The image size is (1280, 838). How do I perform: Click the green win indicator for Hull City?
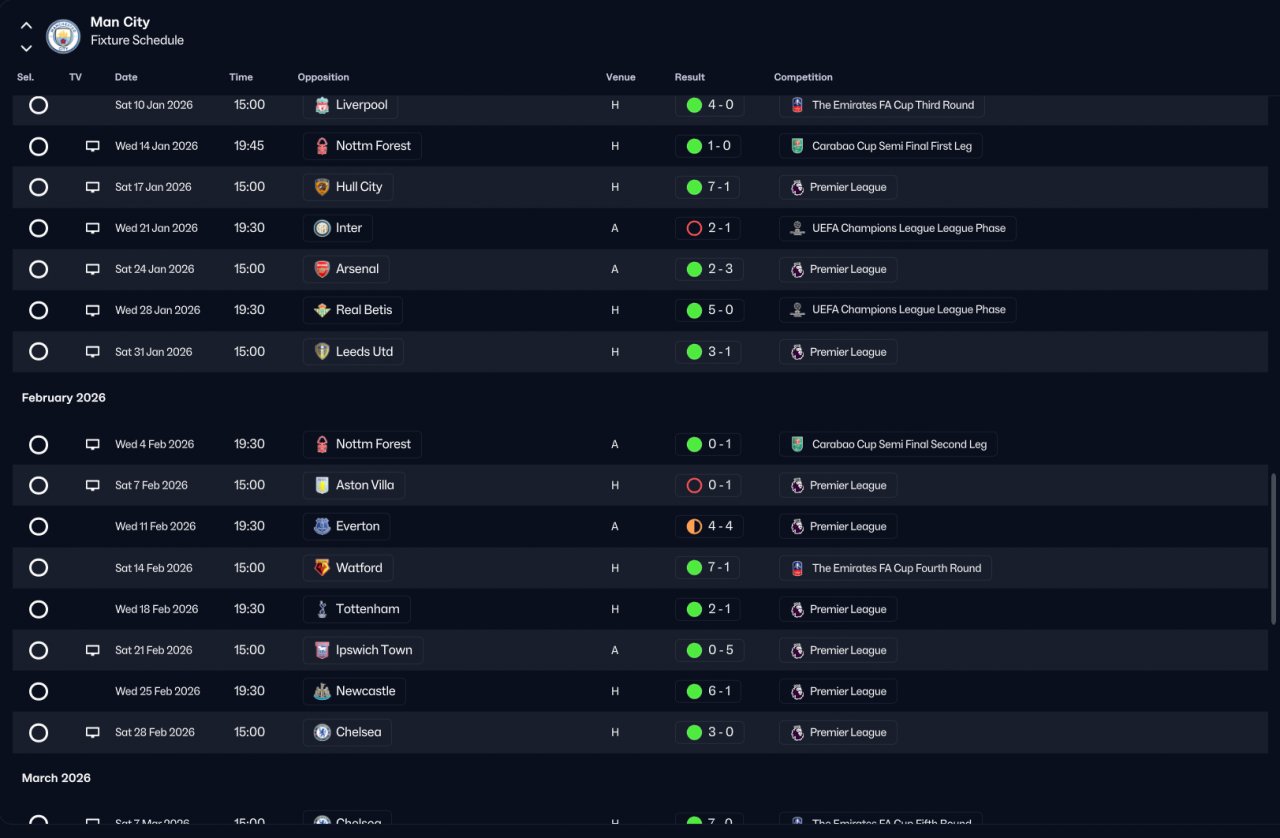(x=694, y=187)
